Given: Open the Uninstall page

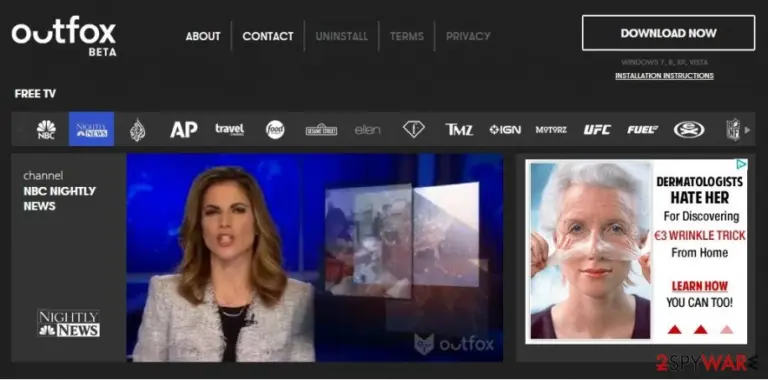Looking at the screenshot, I should pyautogui.click(x=341, y=36).
